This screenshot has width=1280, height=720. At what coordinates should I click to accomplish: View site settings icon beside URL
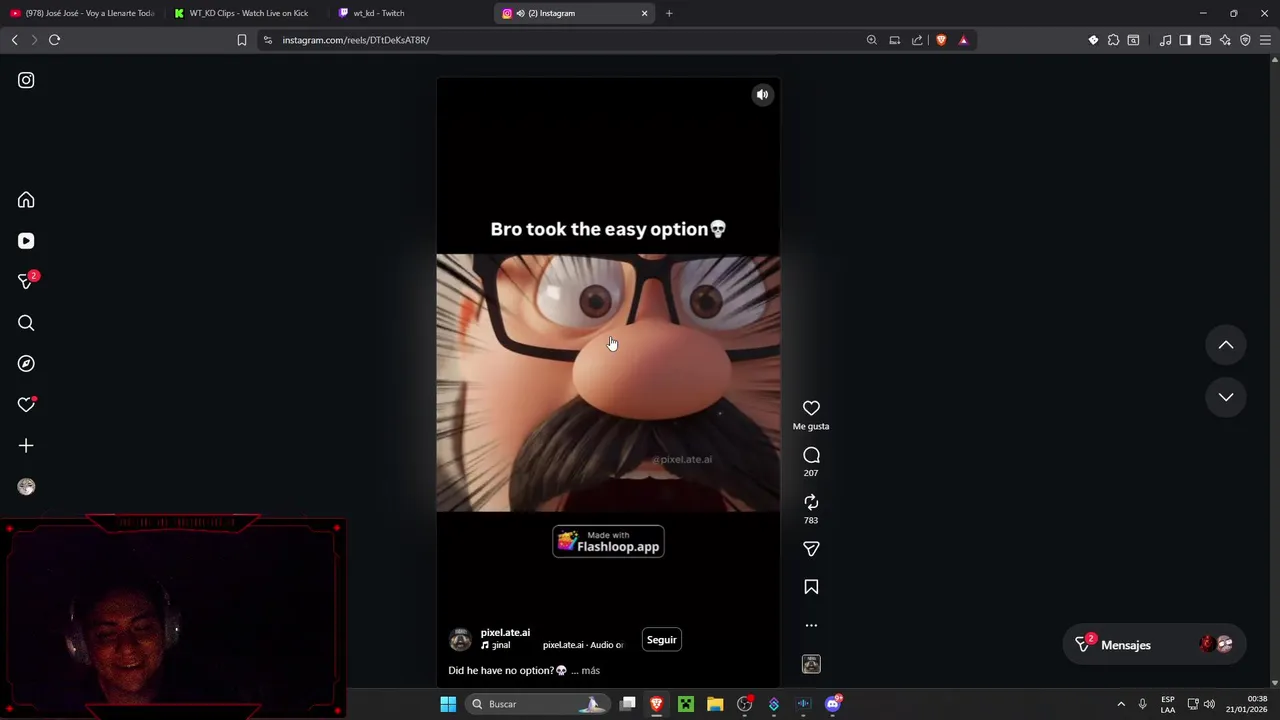(x=267, y=40)
